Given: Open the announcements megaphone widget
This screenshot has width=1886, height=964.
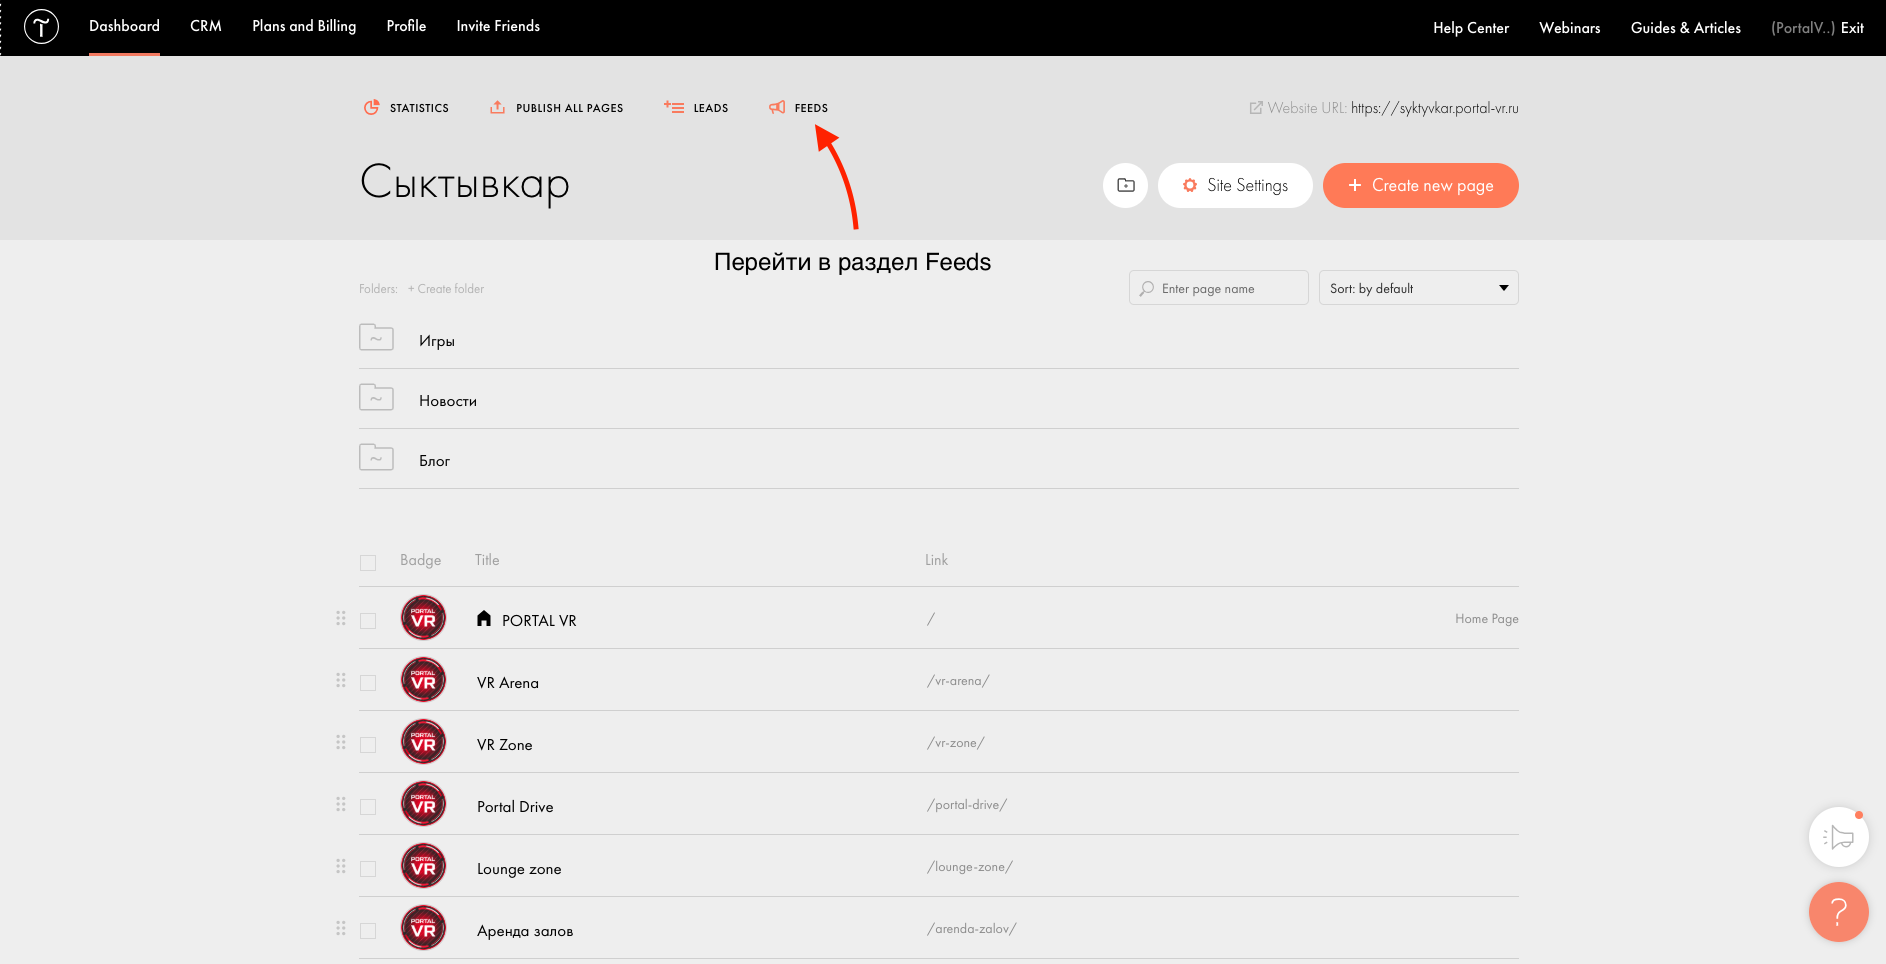Looking at the screenshot, I should pyautogui.click(x=1838, y=837).
